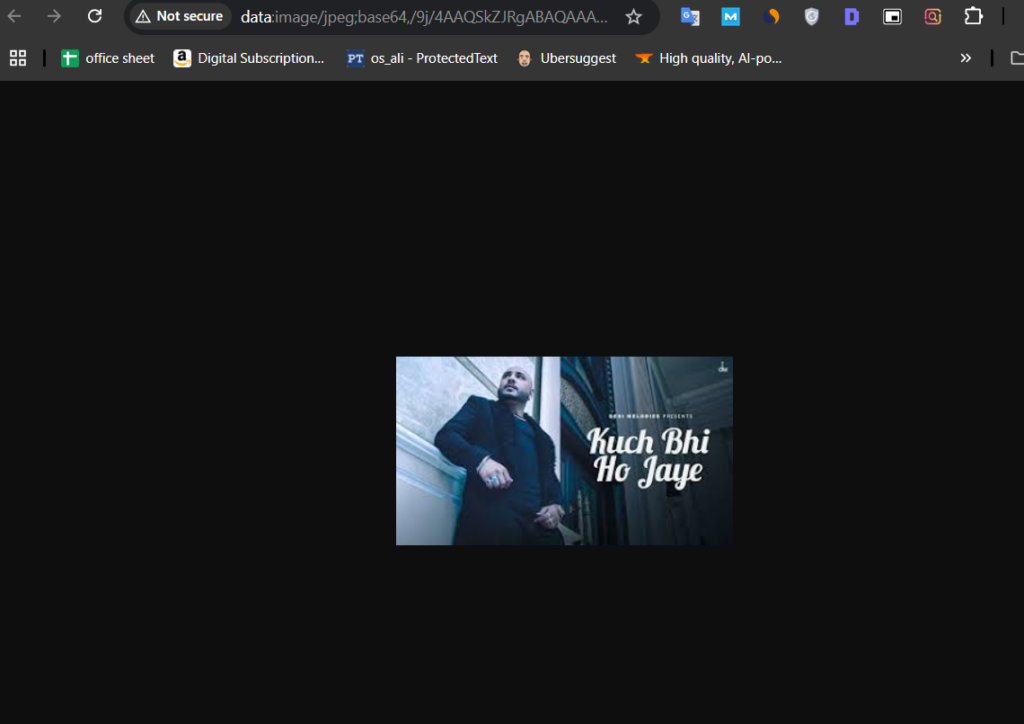Click the Kuch Bhi Ho Jaye image
Screen dimensions: 1024x724
(564, 450)
